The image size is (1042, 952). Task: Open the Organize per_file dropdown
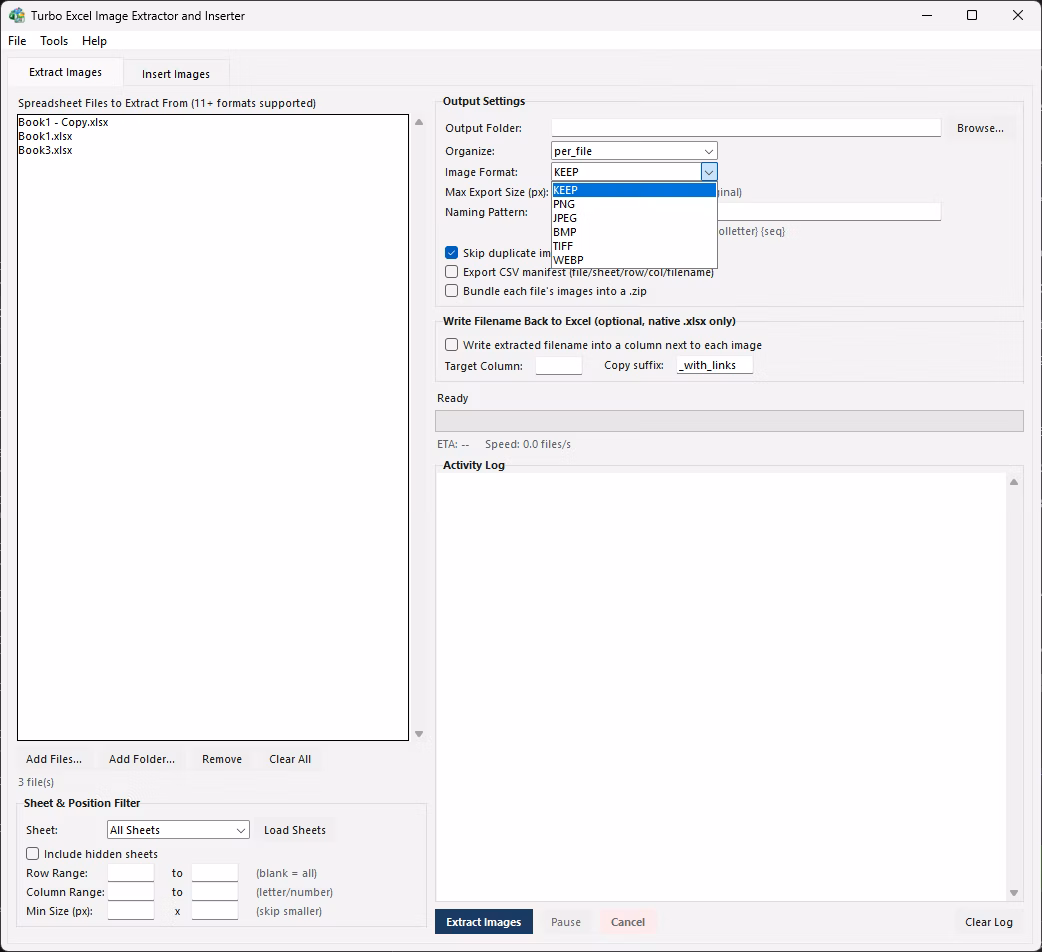coord(634,151)
